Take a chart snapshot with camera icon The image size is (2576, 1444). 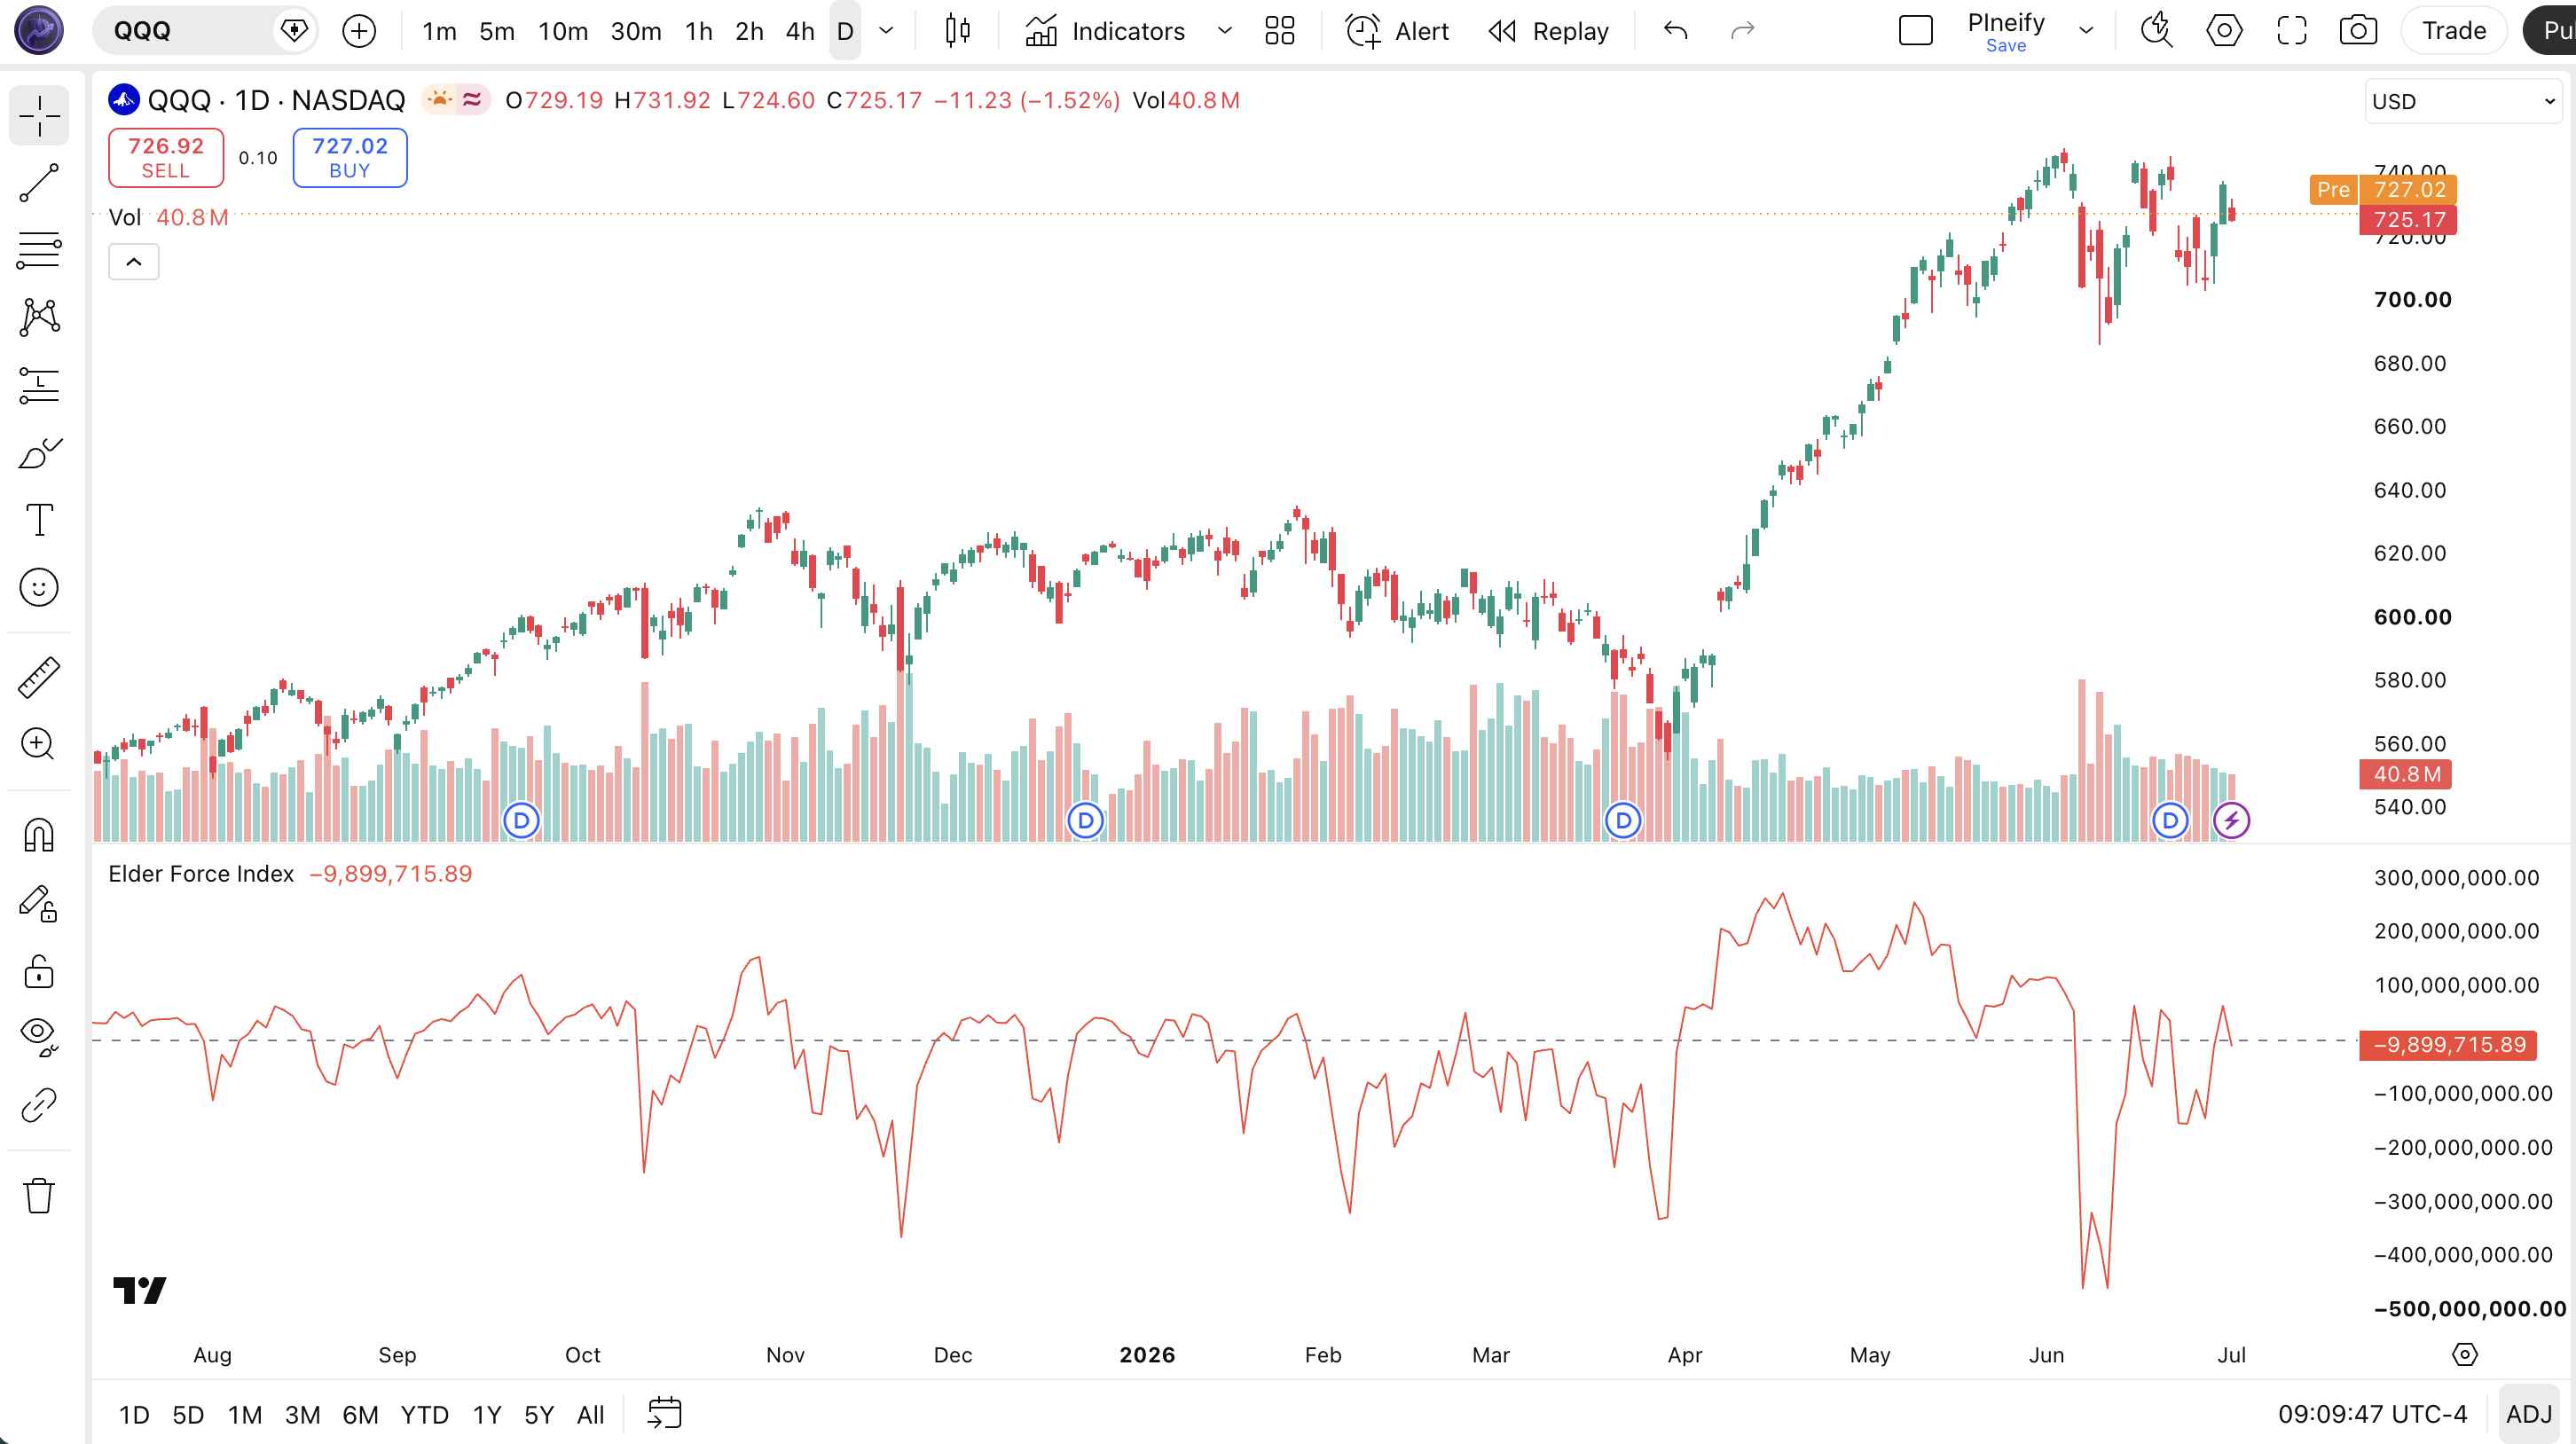click(2358, 31)
